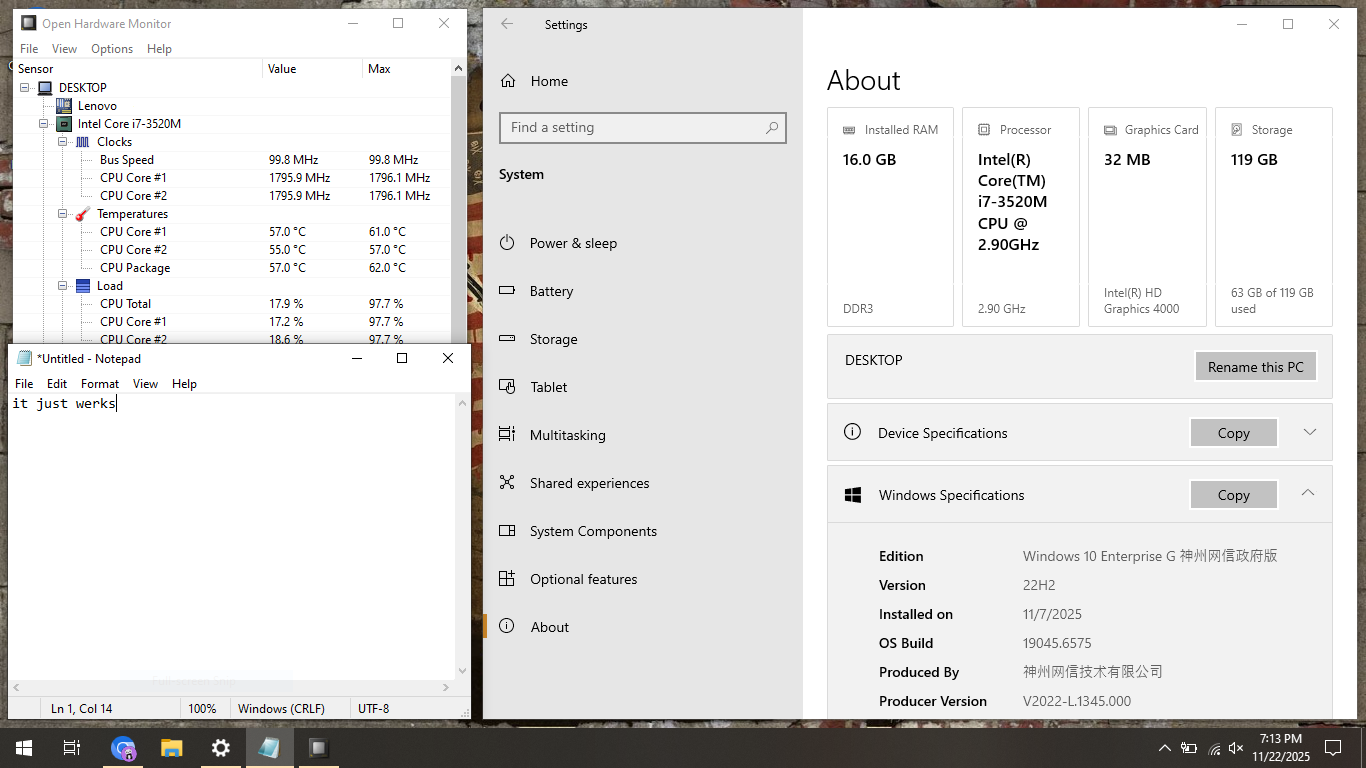Open the Notepad Format menu

pyautogui.click(x=100, y=384)
